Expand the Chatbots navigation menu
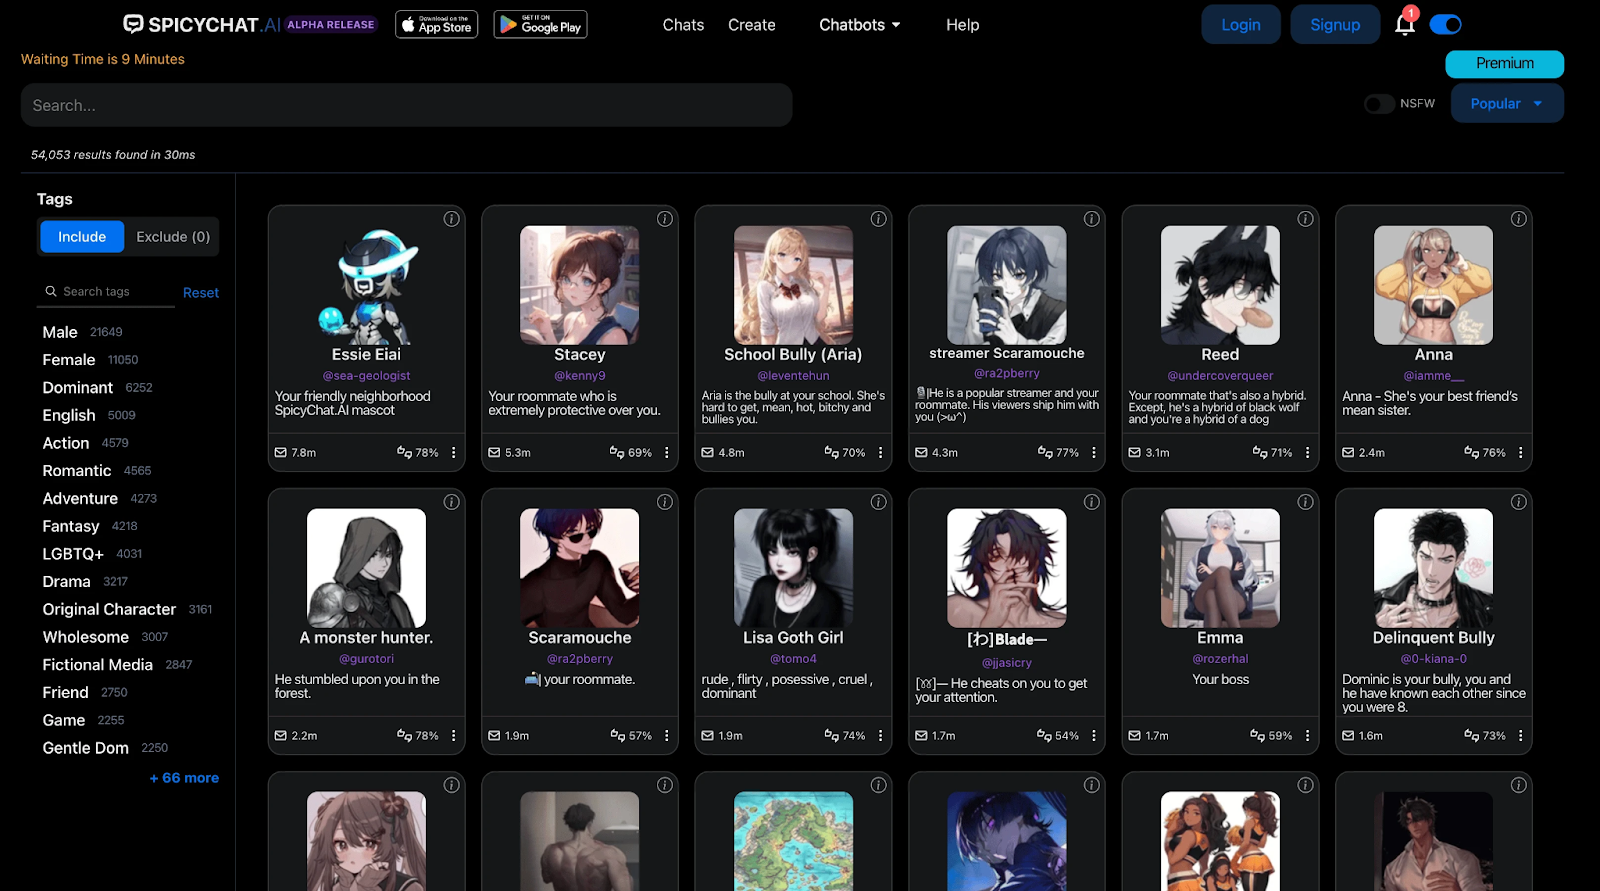1600x891 pixels. (859, 25)
